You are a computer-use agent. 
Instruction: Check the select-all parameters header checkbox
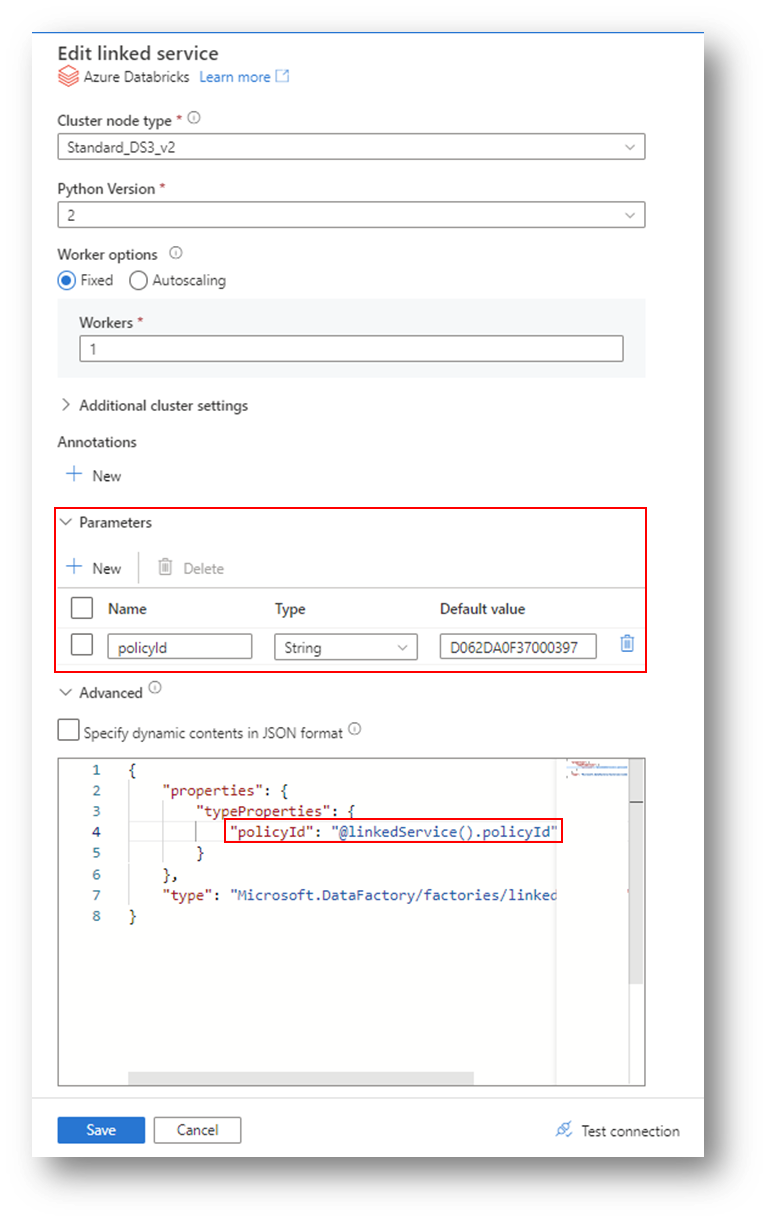pos(82,608)
